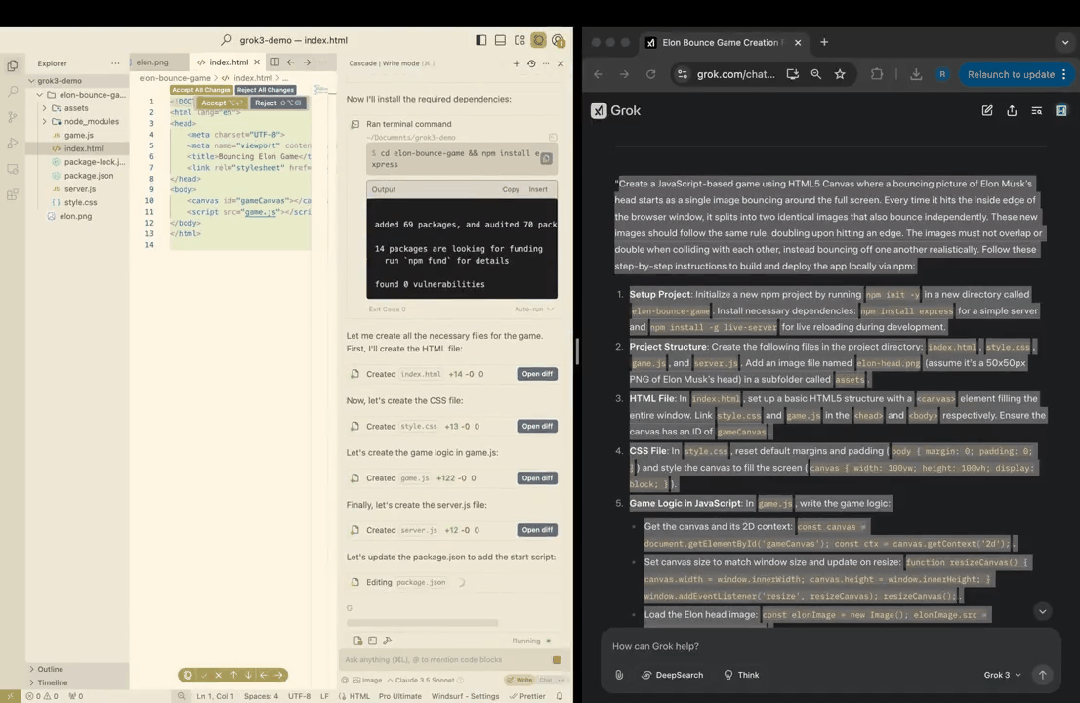Reject the inline diff hunk
Screen dimensions: 1080x703
coord(278,103)
